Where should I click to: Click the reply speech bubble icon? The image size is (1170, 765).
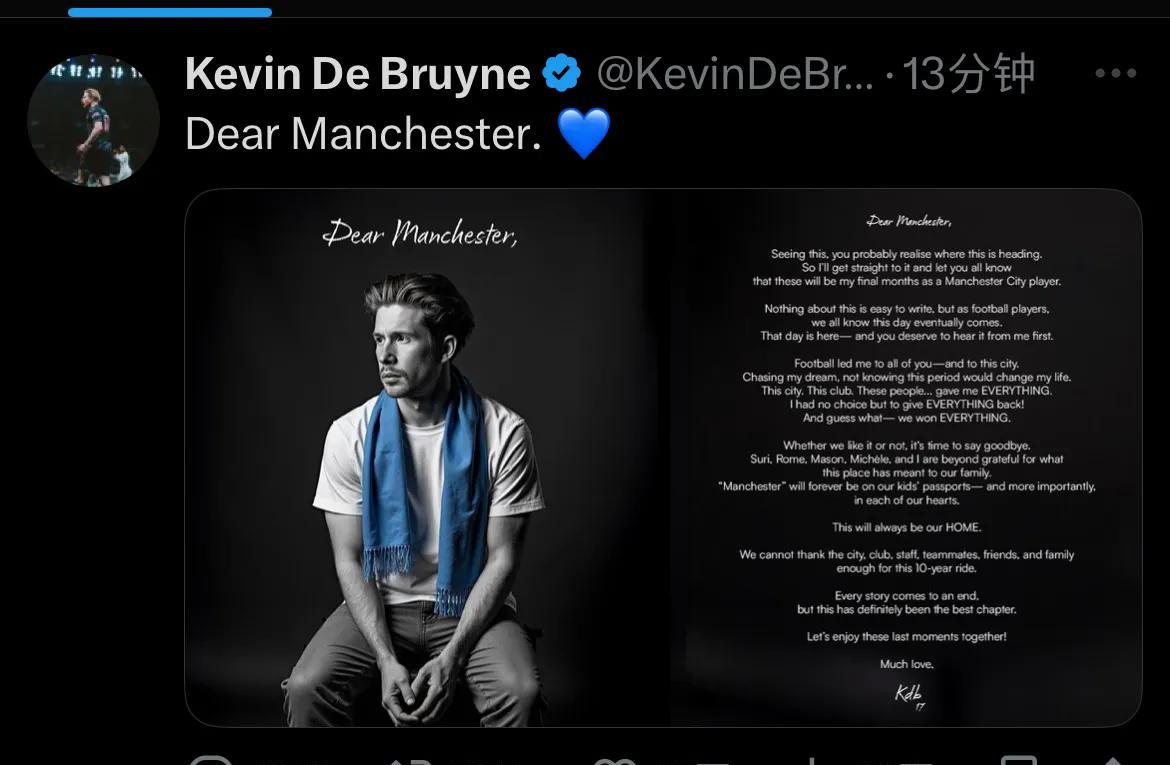(x=210, y=760)
